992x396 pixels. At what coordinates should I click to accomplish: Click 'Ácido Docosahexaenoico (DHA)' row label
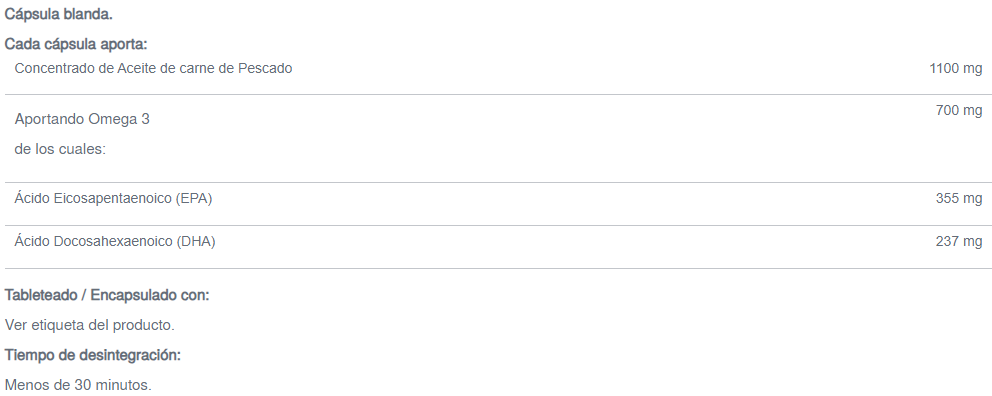click(115, 242)
